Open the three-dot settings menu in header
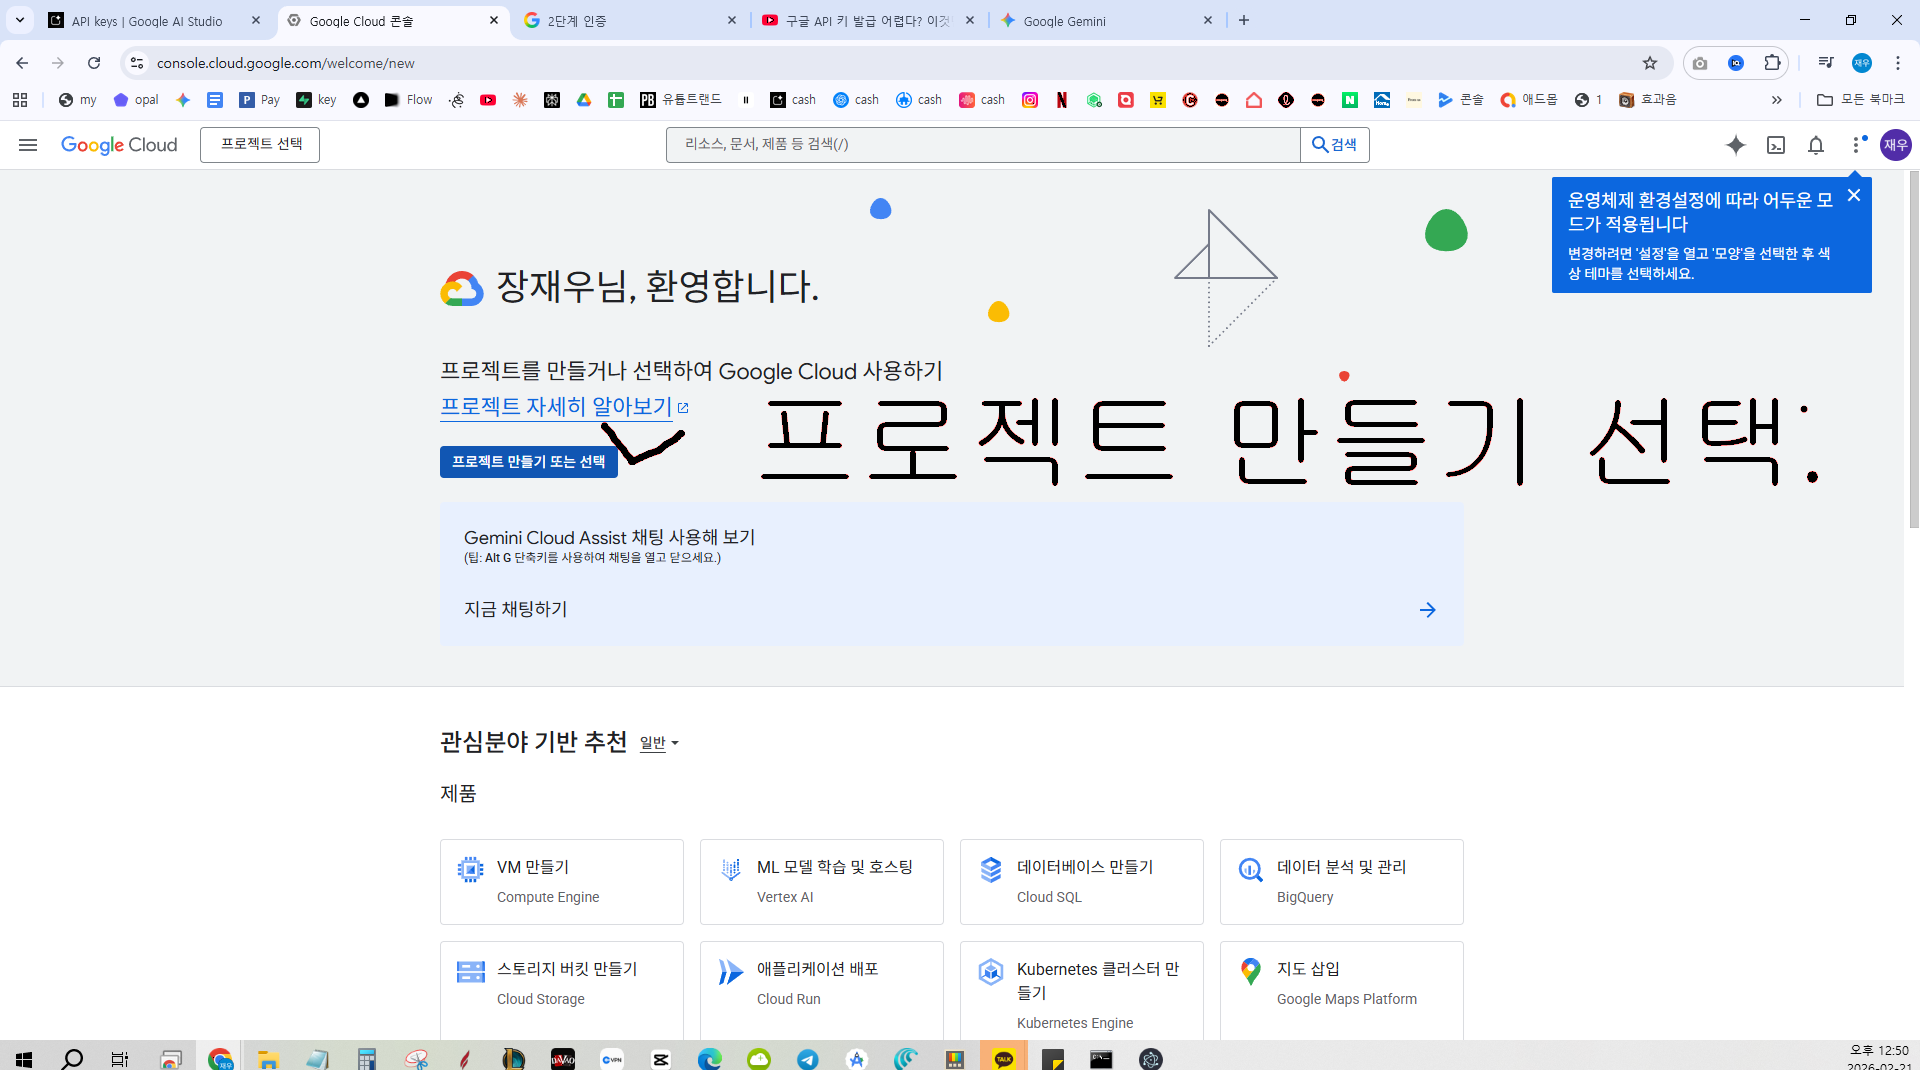This screenshot has width=1920, height=1070. [1857, 145]
